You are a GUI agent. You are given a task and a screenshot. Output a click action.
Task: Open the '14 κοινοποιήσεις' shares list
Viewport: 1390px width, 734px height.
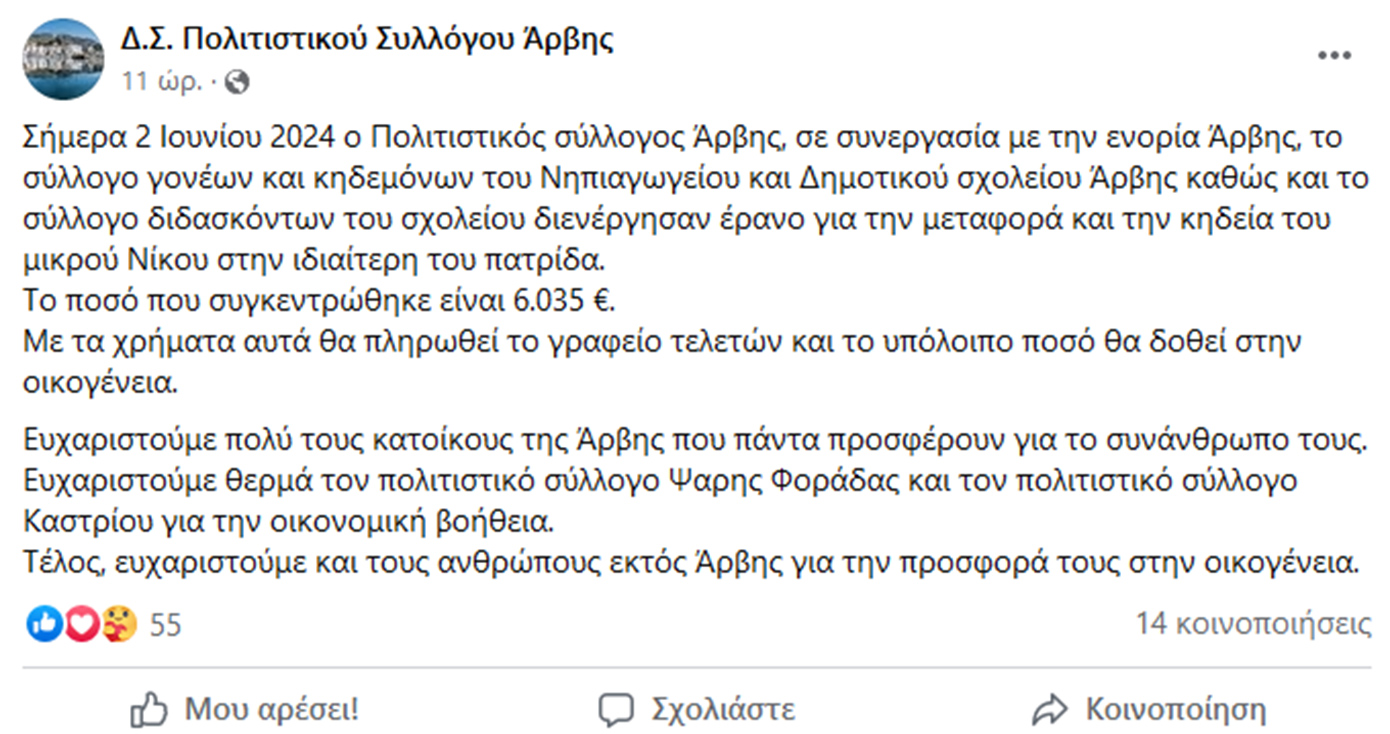1252,625
